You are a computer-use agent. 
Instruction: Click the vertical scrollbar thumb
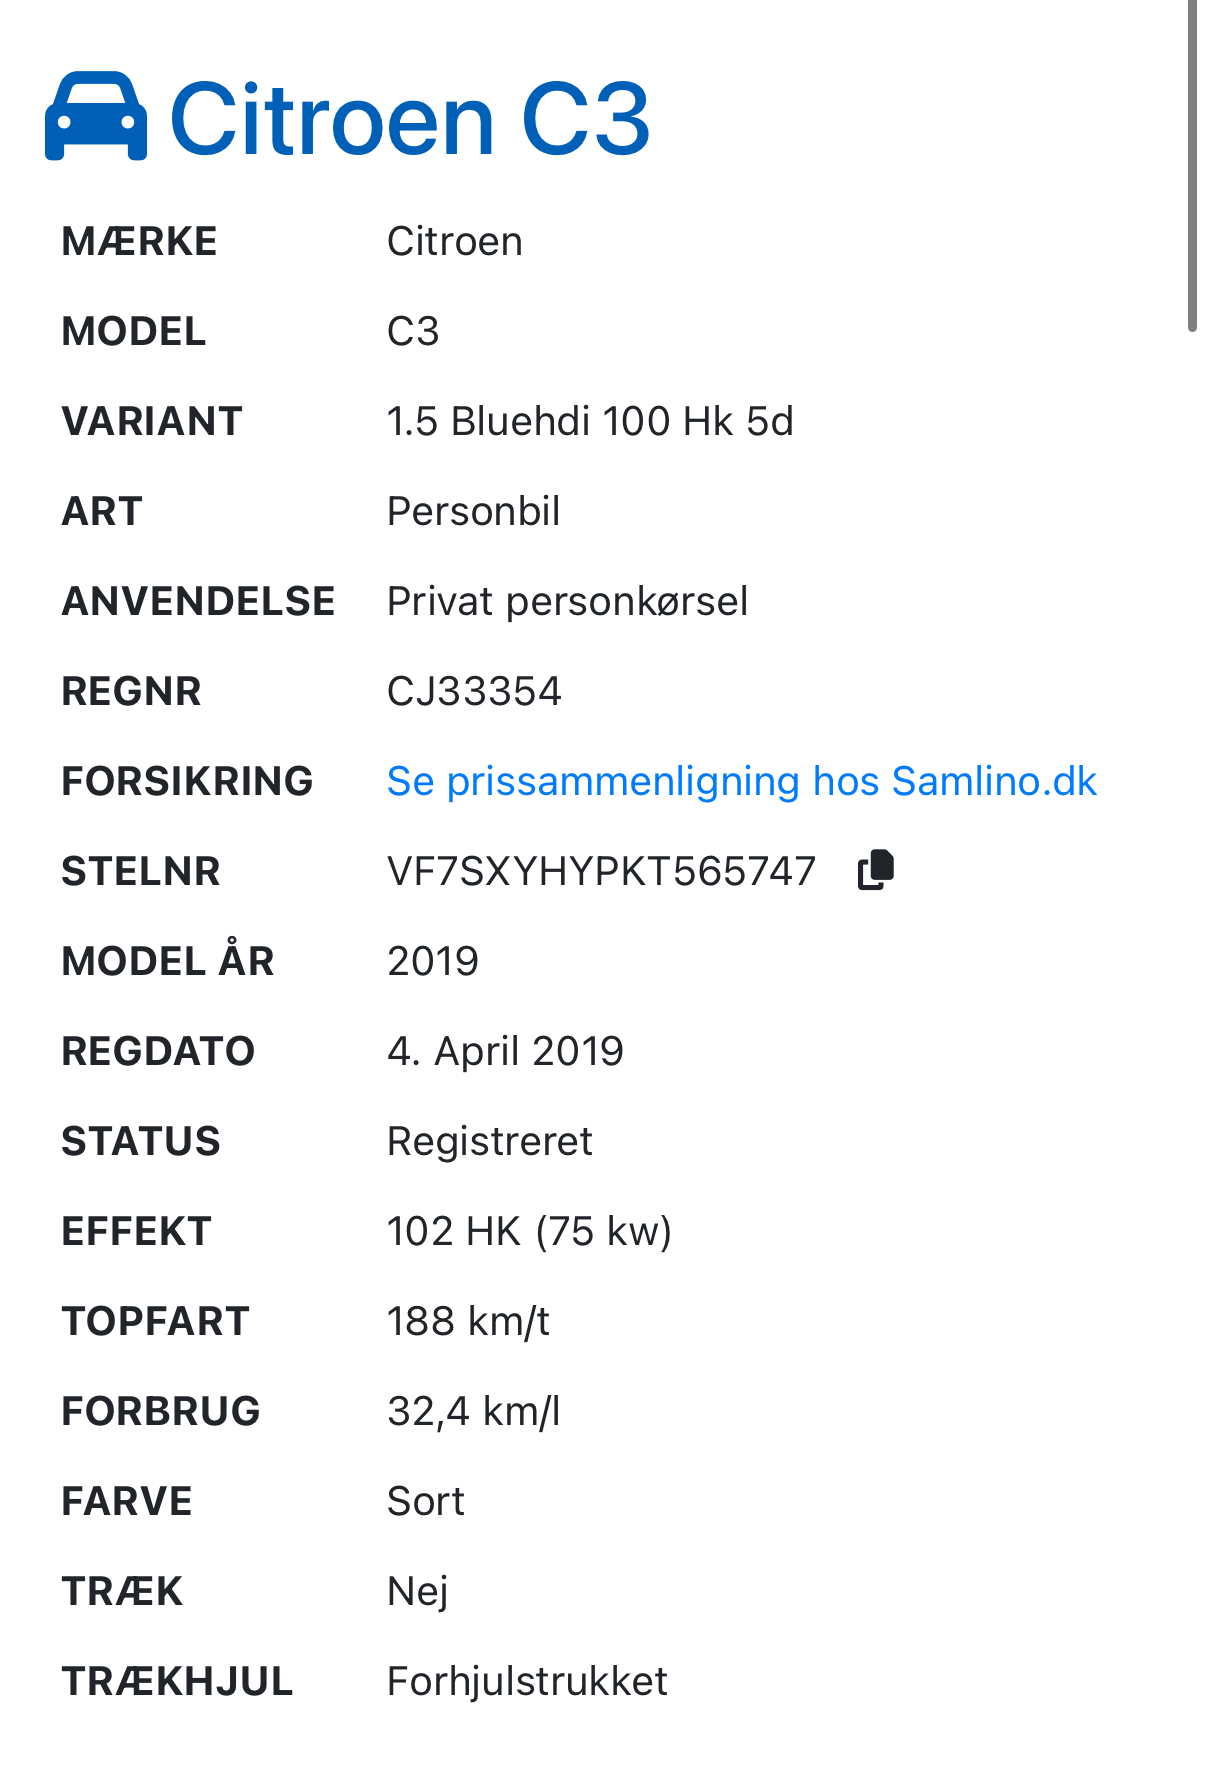pos(1192,165)
